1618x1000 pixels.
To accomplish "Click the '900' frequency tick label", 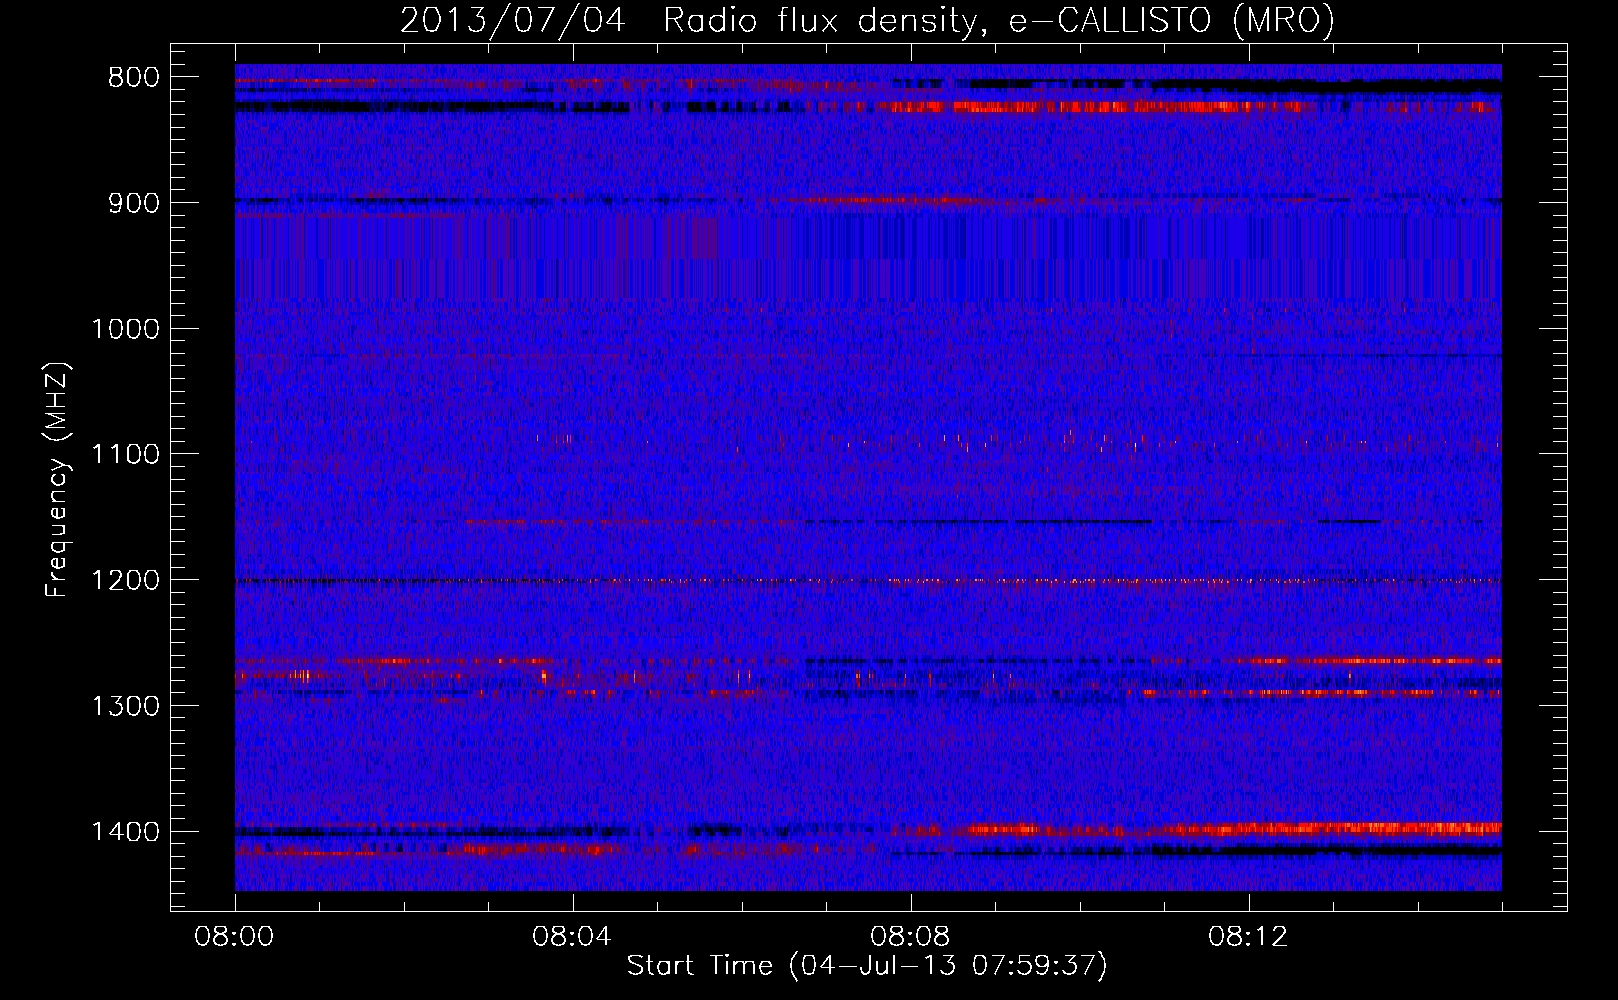I will point(133,203).
